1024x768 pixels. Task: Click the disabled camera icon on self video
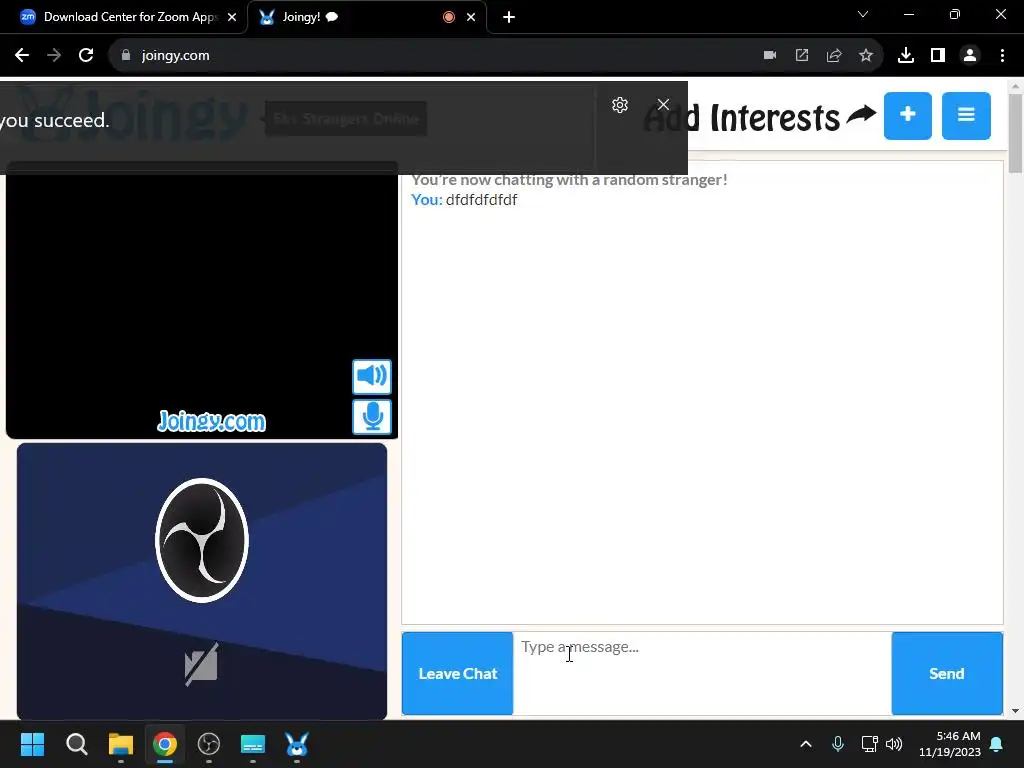pos(201,664)
